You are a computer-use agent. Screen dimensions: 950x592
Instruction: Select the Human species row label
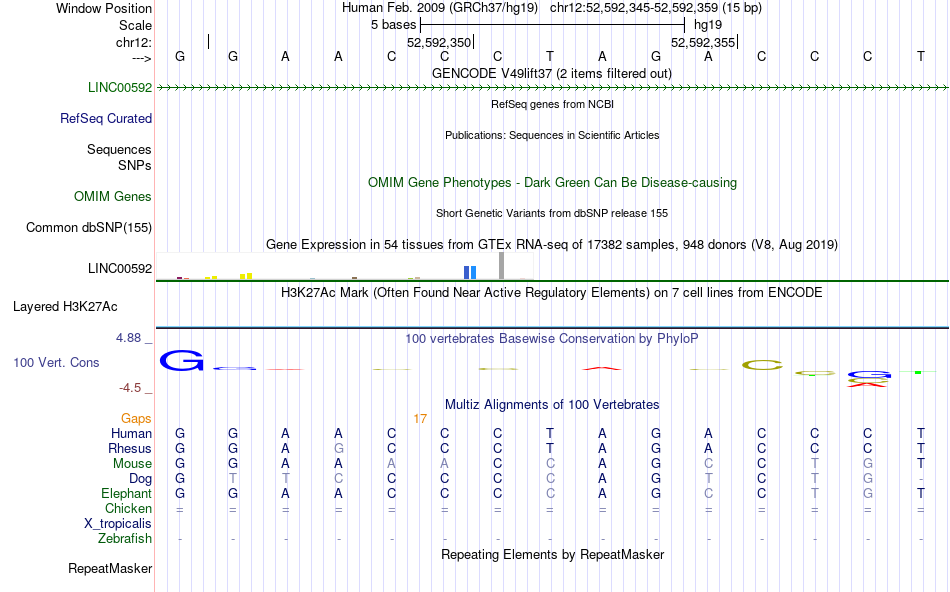pyautogui.click(x=131, y=434)
